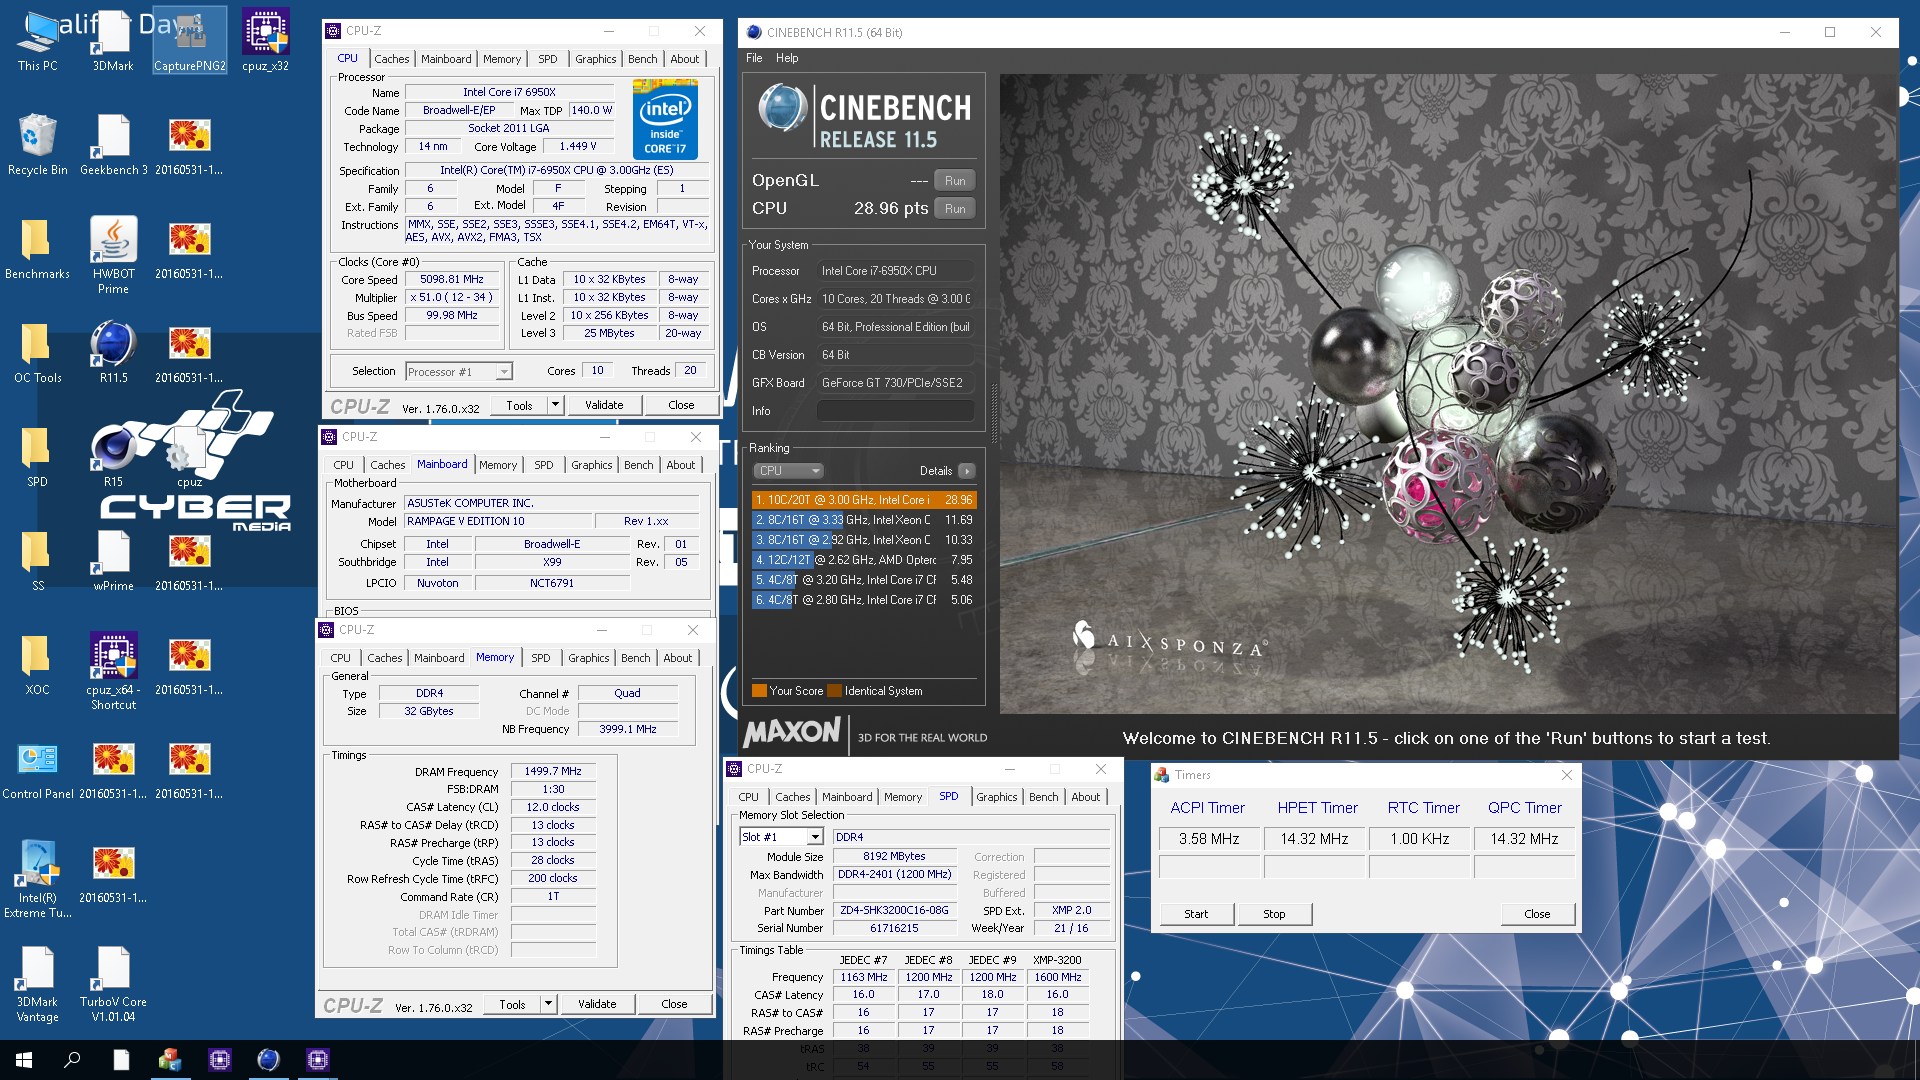Expand the Tools dropdown arrow in top CPU-Z

click(555, 405)
